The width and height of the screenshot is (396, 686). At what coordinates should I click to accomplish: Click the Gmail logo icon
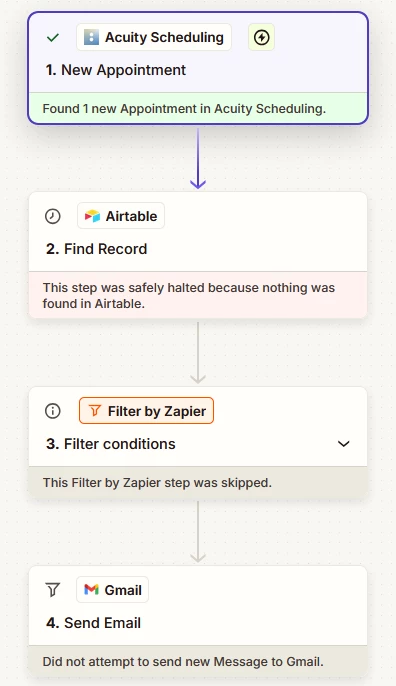click(91, 590)
